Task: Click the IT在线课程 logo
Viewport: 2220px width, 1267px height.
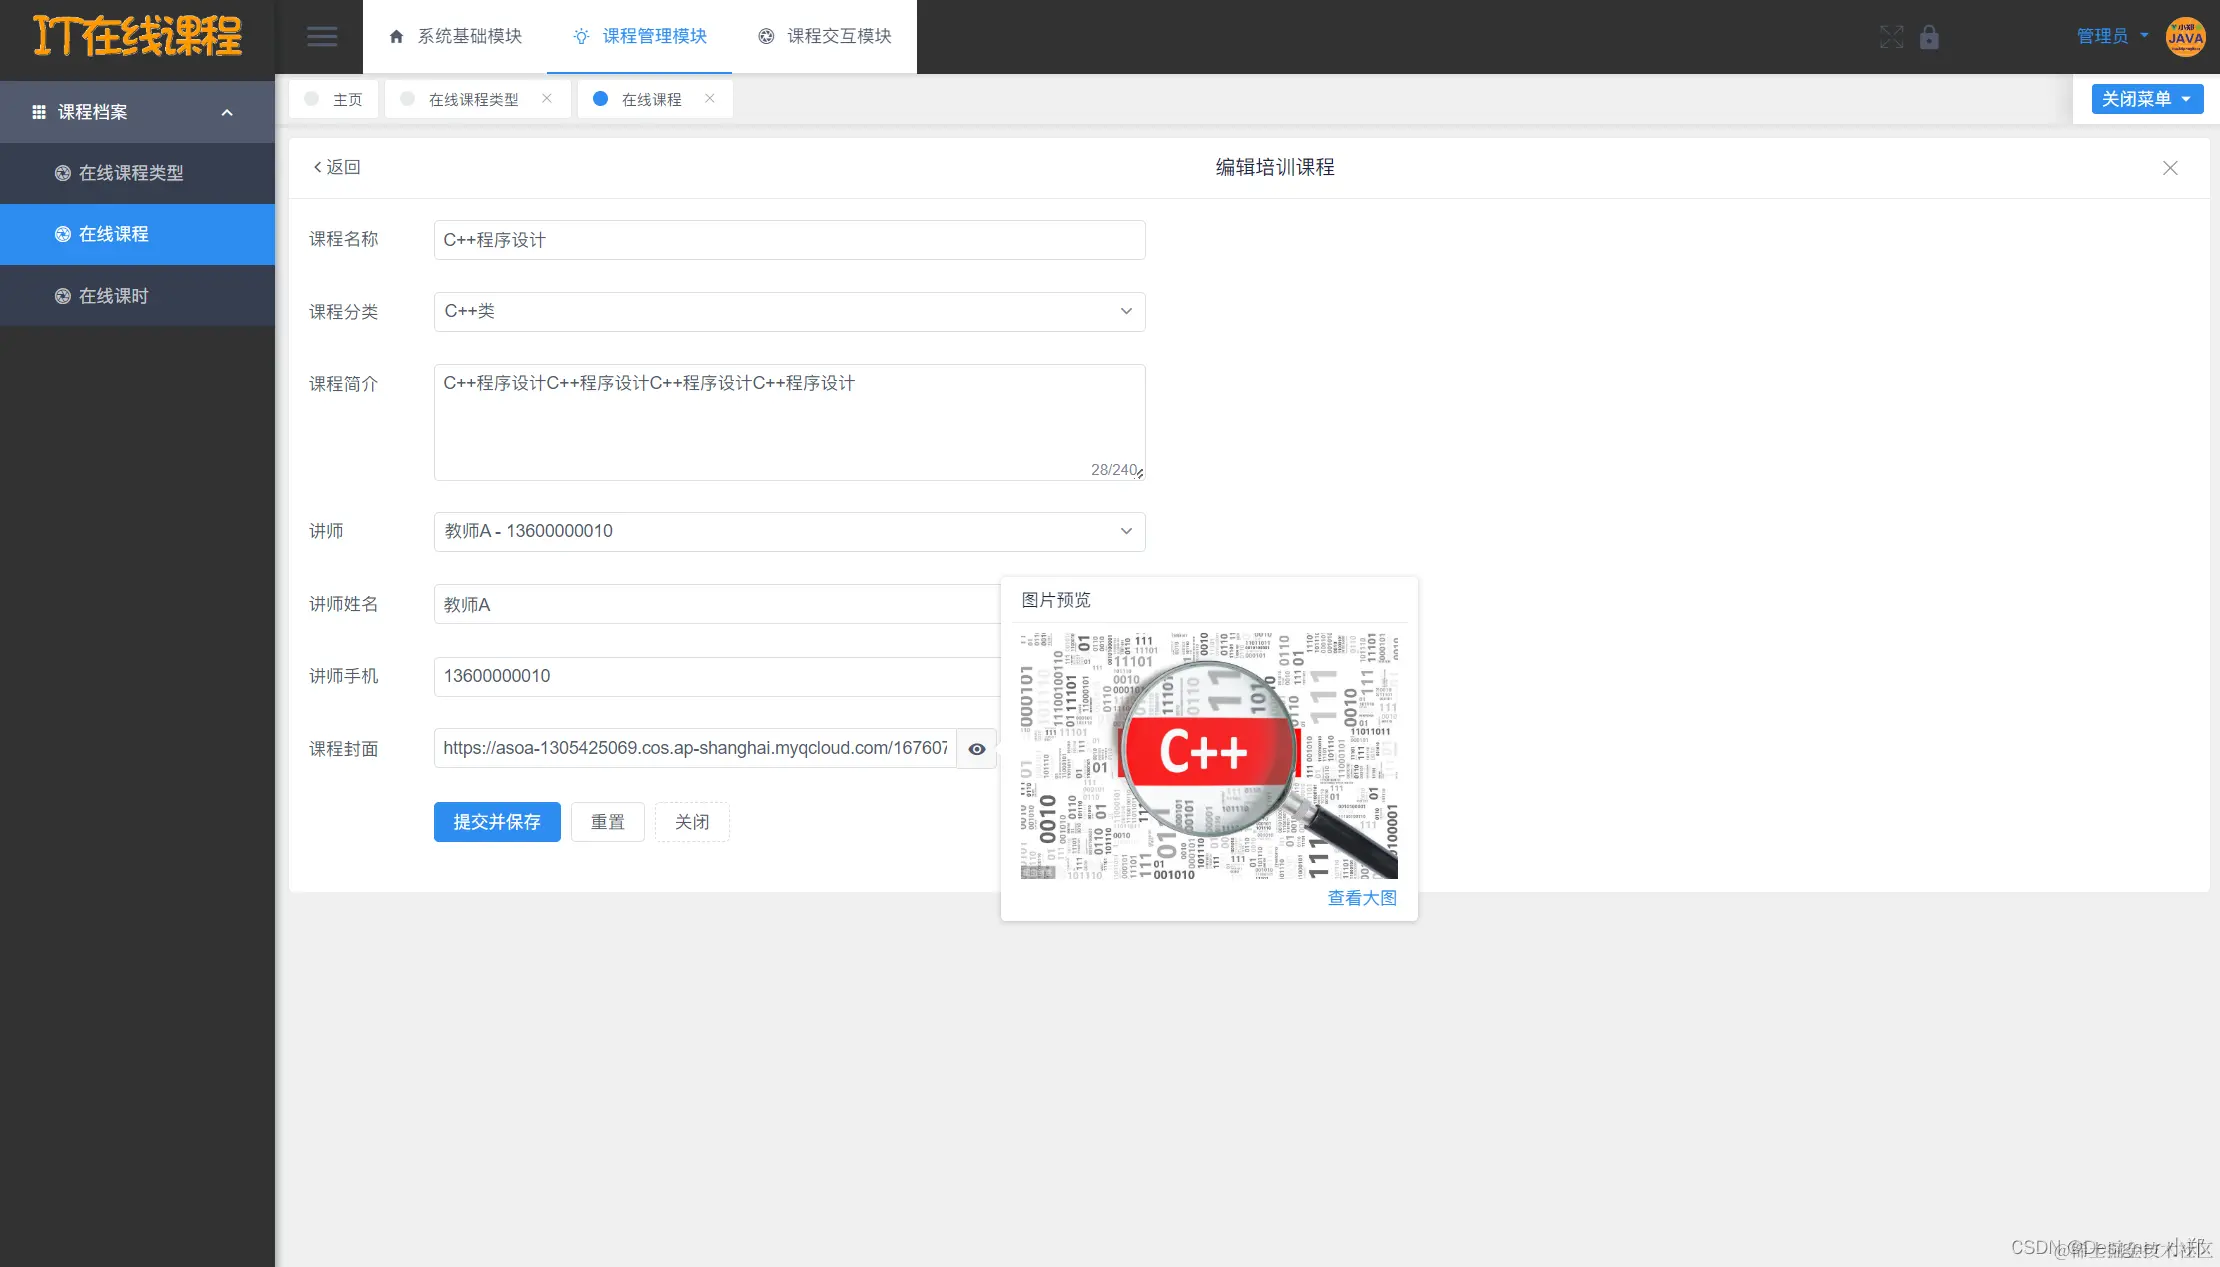Action: [136, 37]
